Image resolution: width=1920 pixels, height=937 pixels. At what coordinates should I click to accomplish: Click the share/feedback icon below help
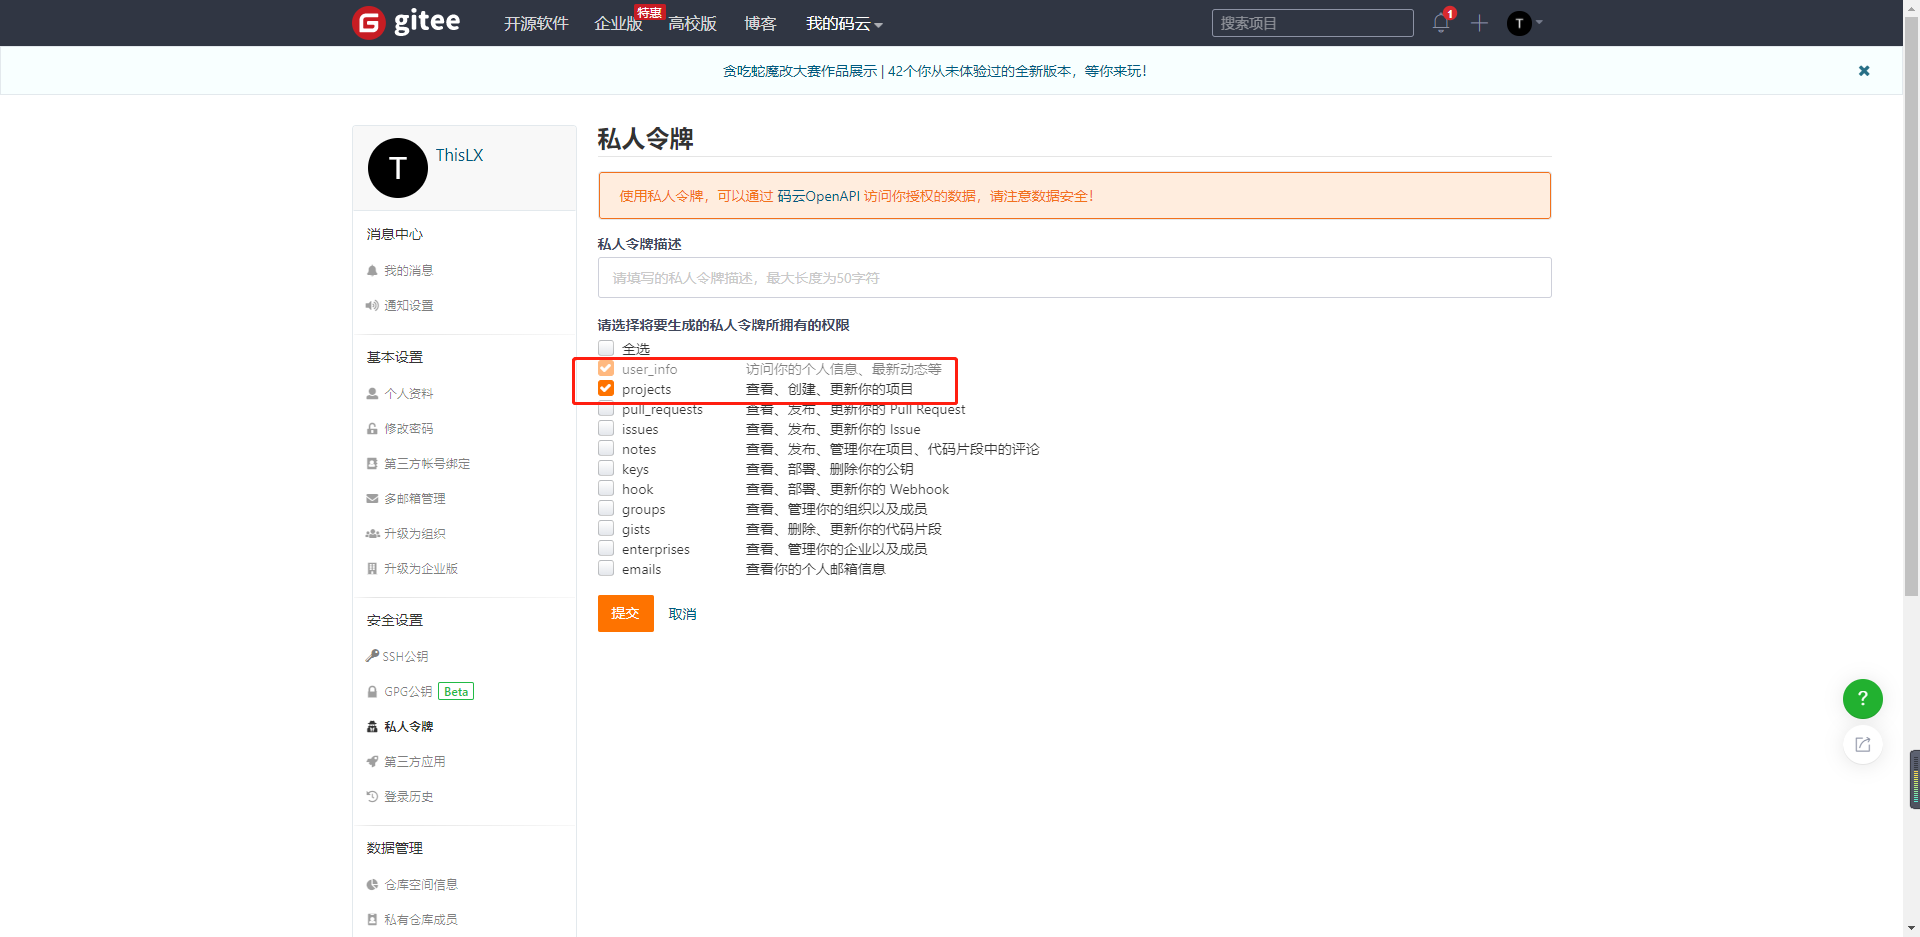(x=1863, y=744)
